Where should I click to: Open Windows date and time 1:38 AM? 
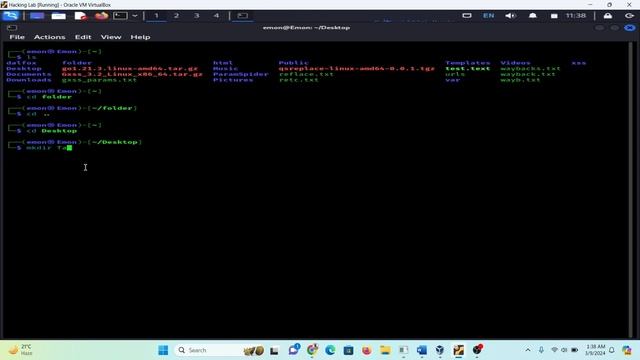click(595, 350)
